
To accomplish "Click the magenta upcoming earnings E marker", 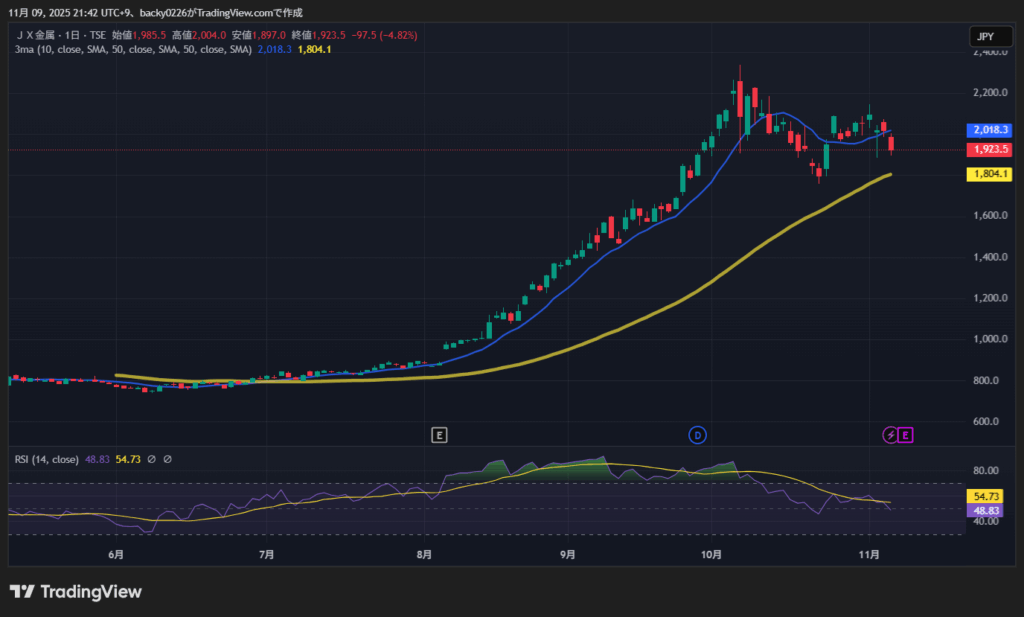I will (905, 434).
